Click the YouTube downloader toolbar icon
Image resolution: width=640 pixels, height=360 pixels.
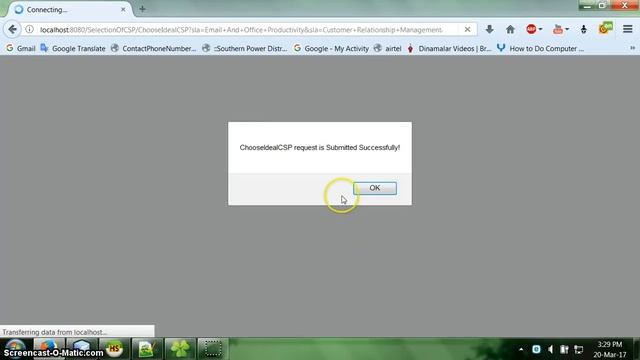[558, 29]
